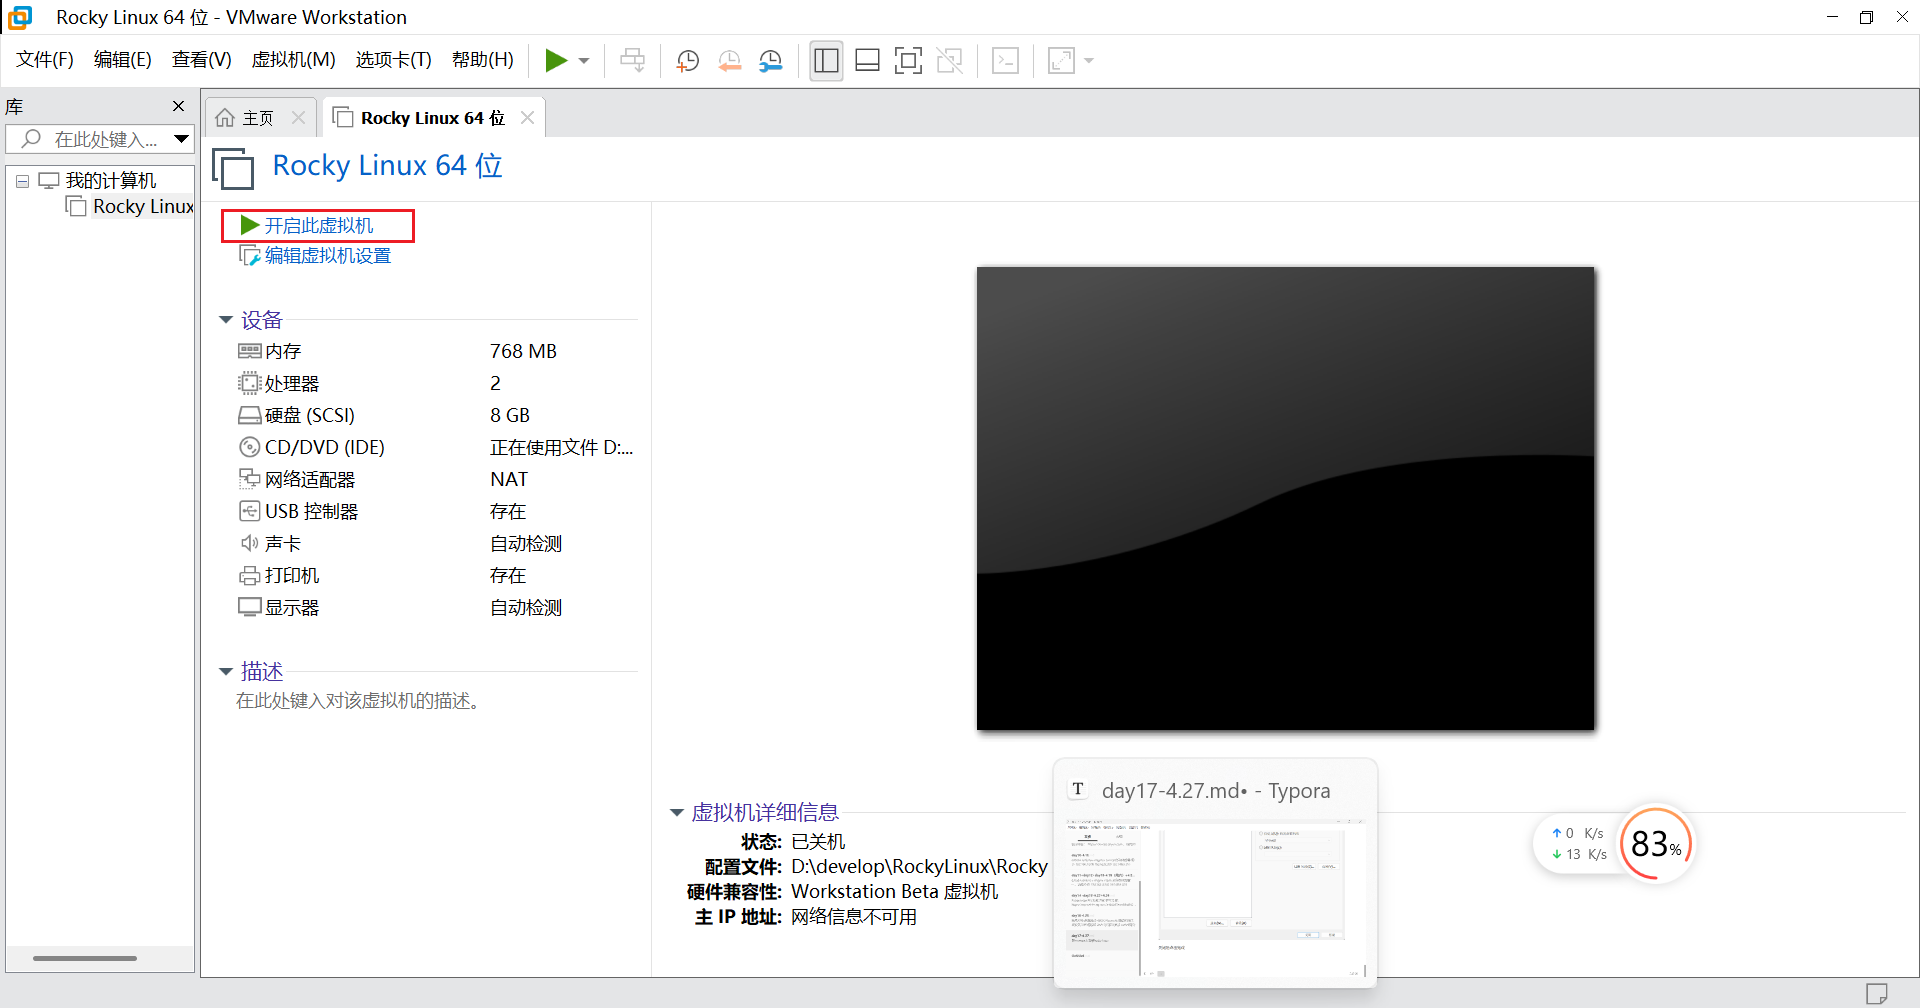The image size is (1920, 1008).
Task: Open the 虚拟机(M) menu
Action: point(293,60)
